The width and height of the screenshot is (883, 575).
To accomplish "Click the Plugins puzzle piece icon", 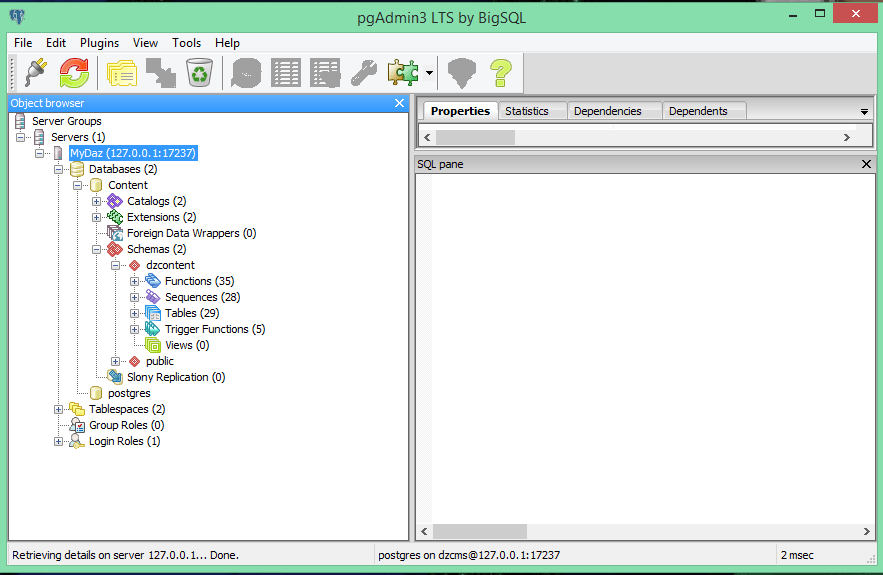I will pos(403,73).
